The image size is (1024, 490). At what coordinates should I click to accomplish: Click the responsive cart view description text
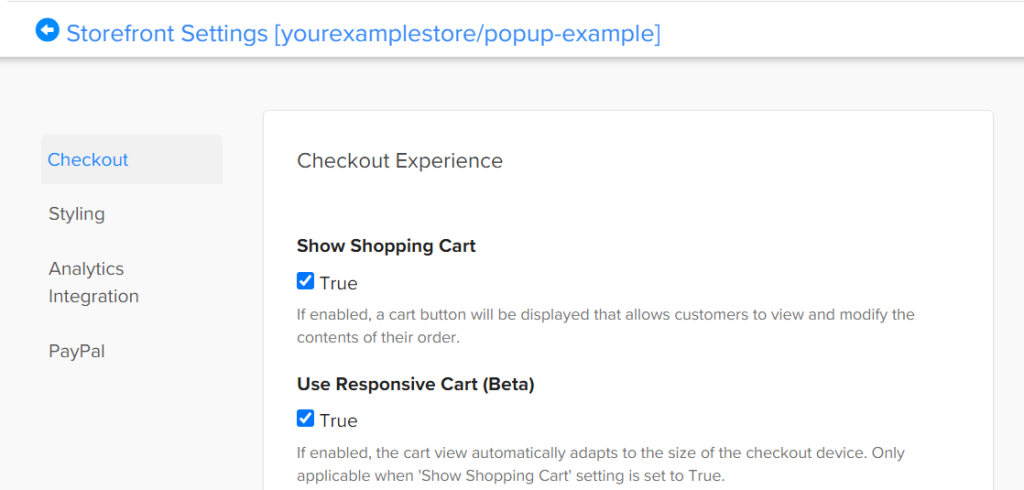pyautogui.click(x=601, y=464)
